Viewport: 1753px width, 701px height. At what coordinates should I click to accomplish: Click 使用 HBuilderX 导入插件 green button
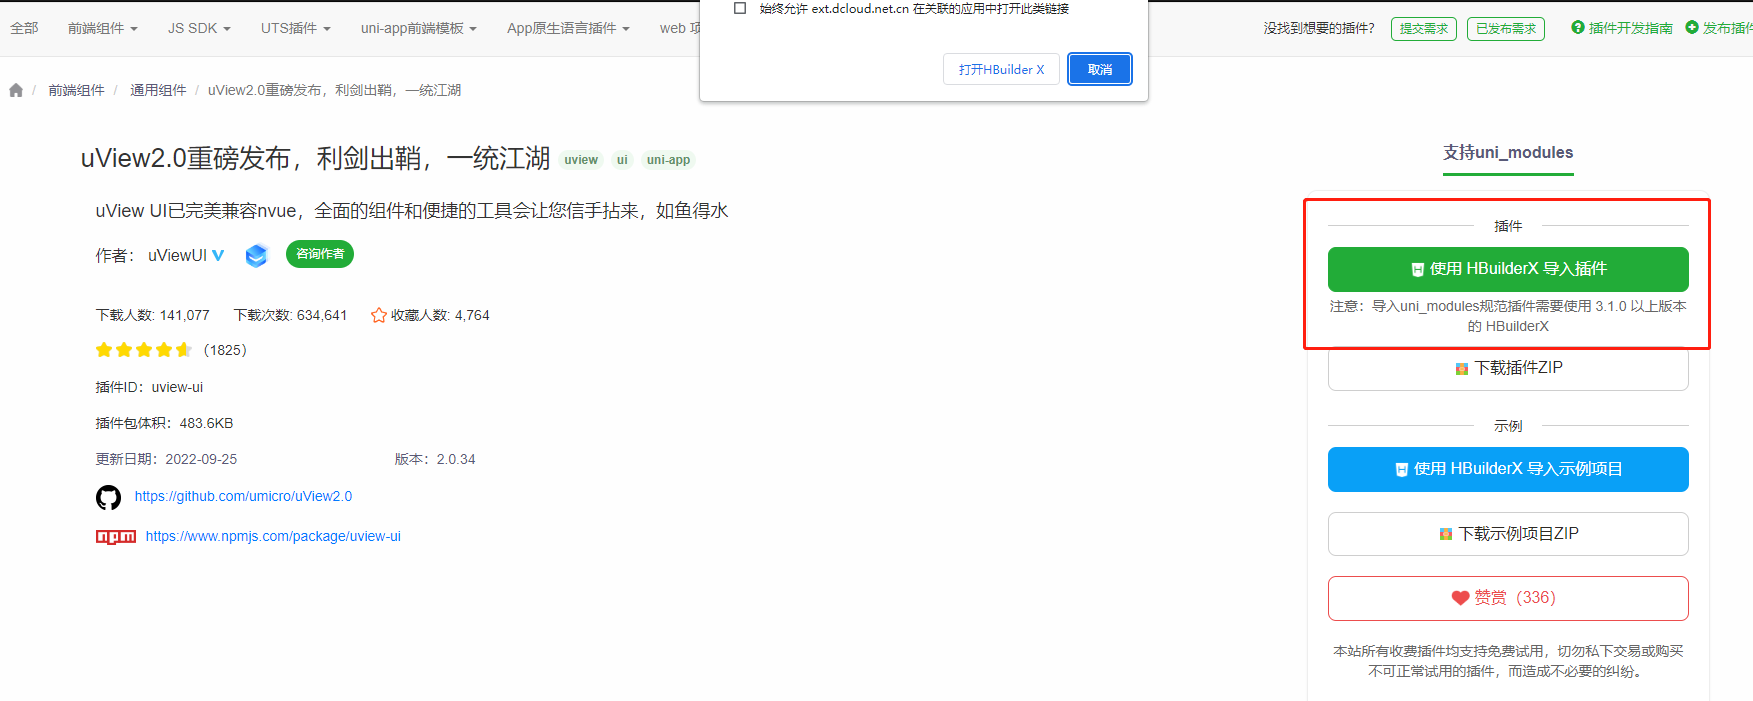[1508, 269]
